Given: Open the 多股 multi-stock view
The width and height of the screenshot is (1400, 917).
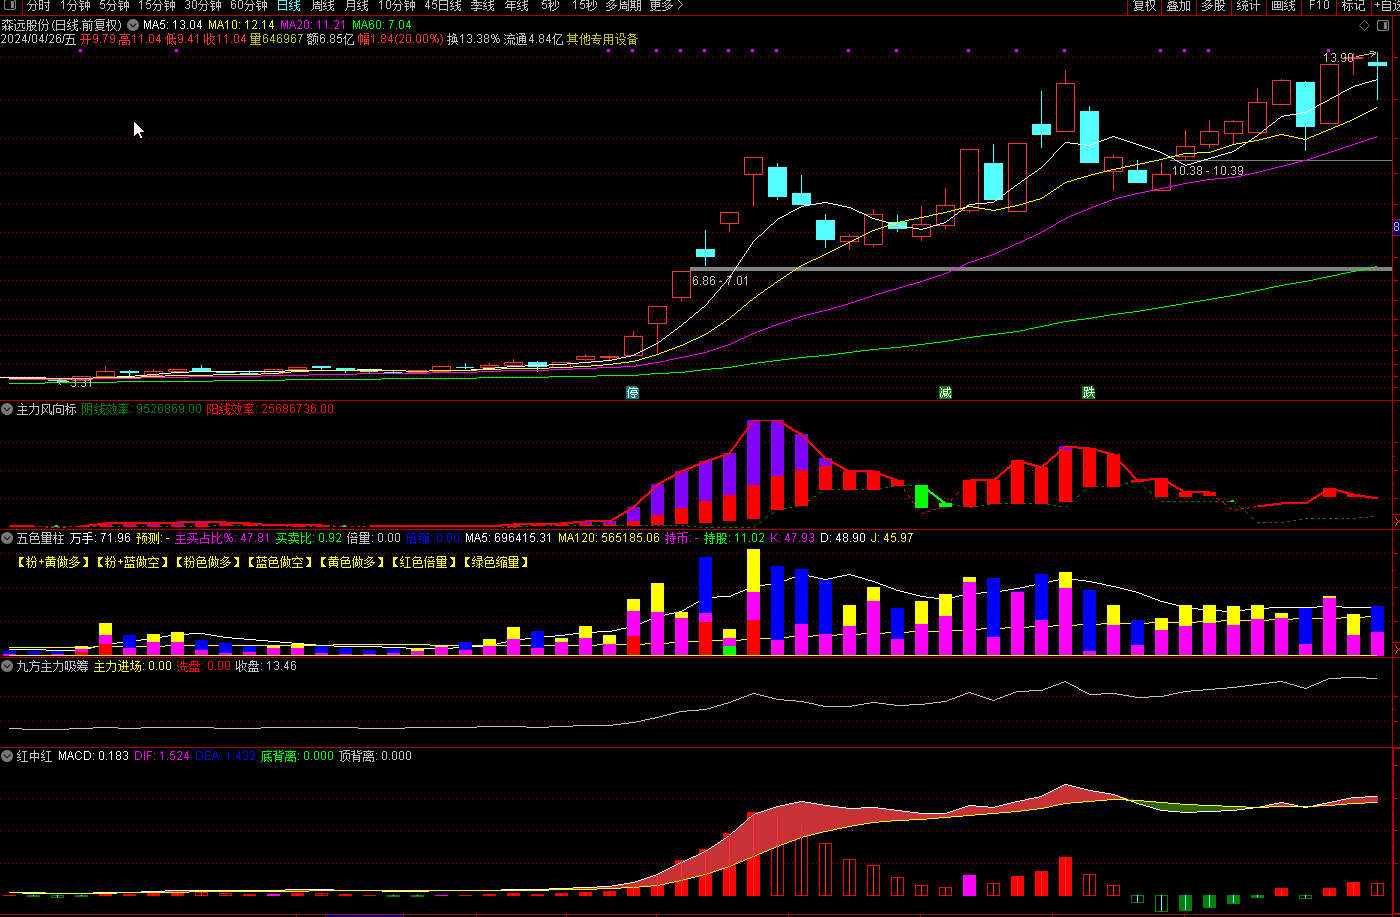Looking at the screenshot, I should coord(1213,6).
